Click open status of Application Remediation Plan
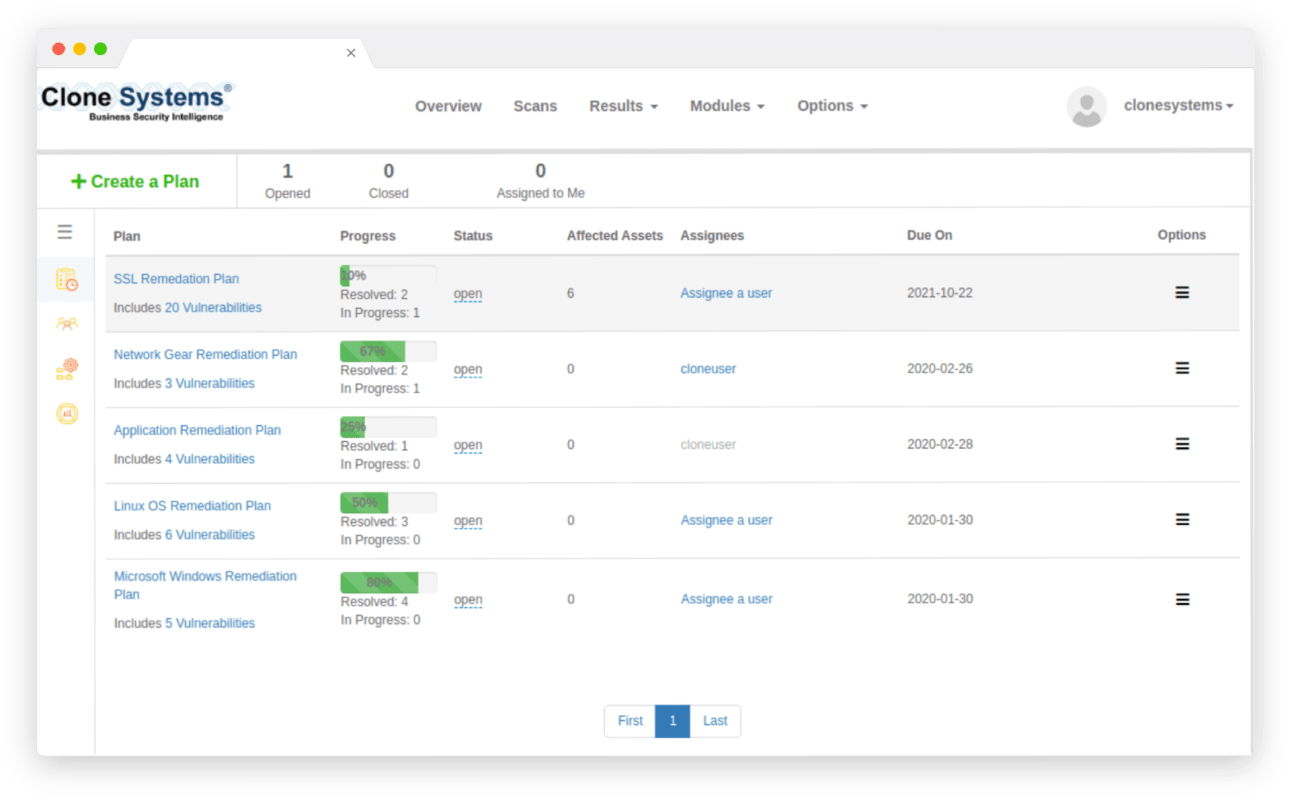 (x=468, y=445)
